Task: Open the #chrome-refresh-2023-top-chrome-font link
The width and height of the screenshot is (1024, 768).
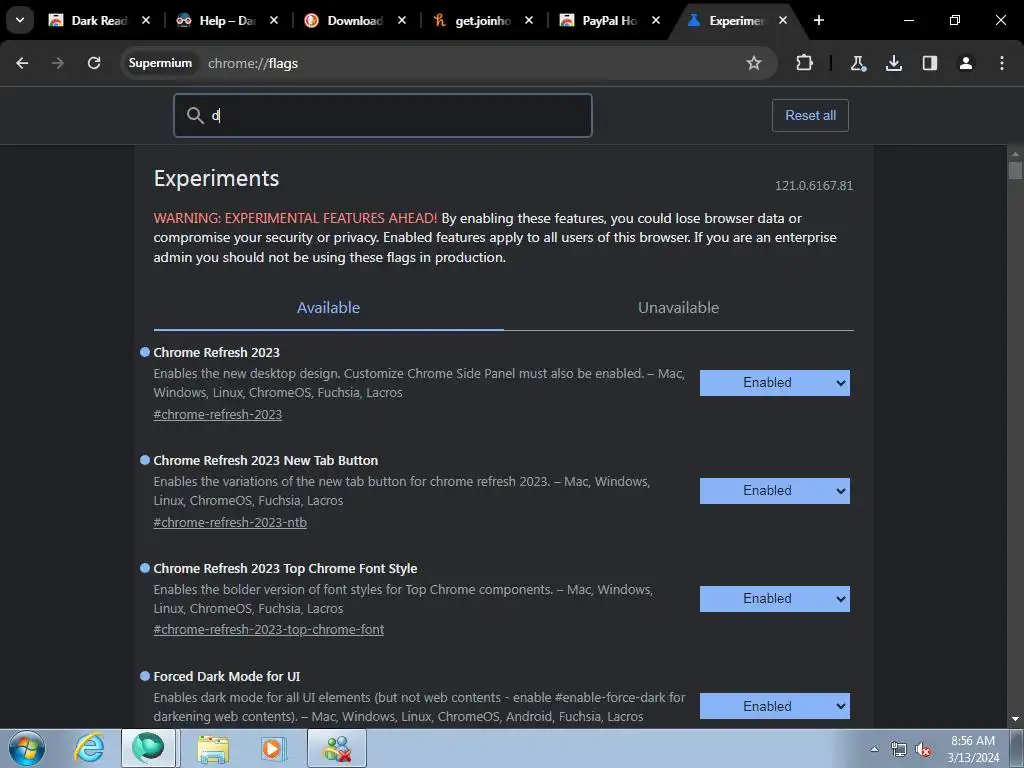Action: tap(268, 630)
